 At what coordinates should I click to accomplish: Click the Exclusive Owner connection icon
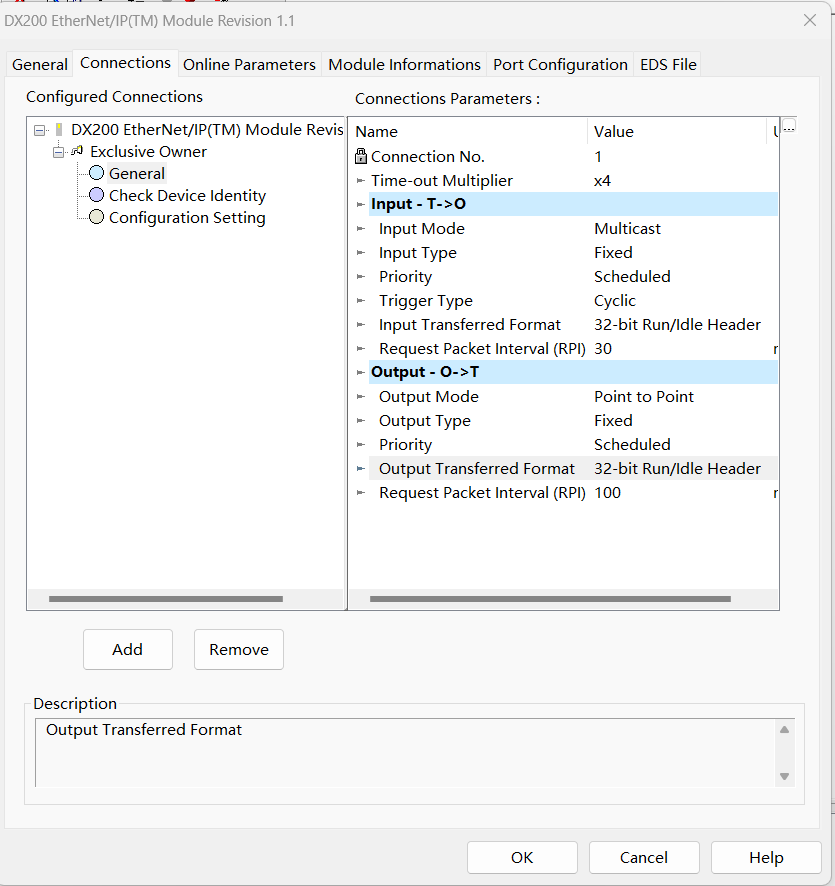[77, 152]
